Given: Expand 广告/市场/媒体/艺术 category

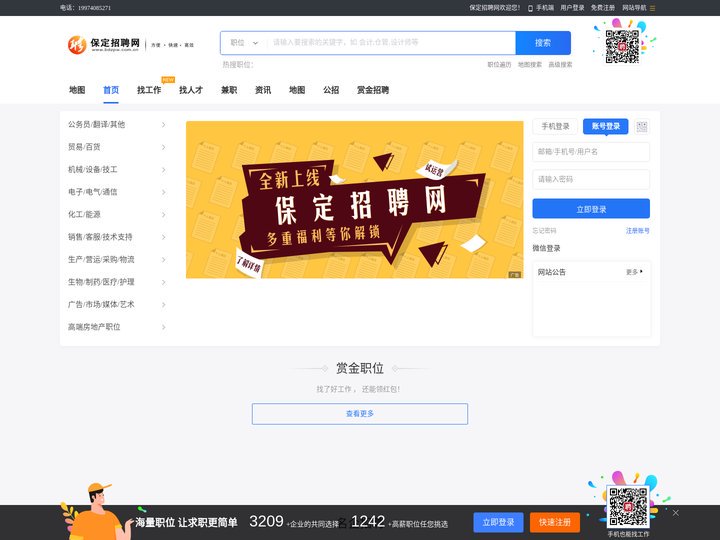Looking at the screenshot, I should pyautogui.click(x=117, y=304).
